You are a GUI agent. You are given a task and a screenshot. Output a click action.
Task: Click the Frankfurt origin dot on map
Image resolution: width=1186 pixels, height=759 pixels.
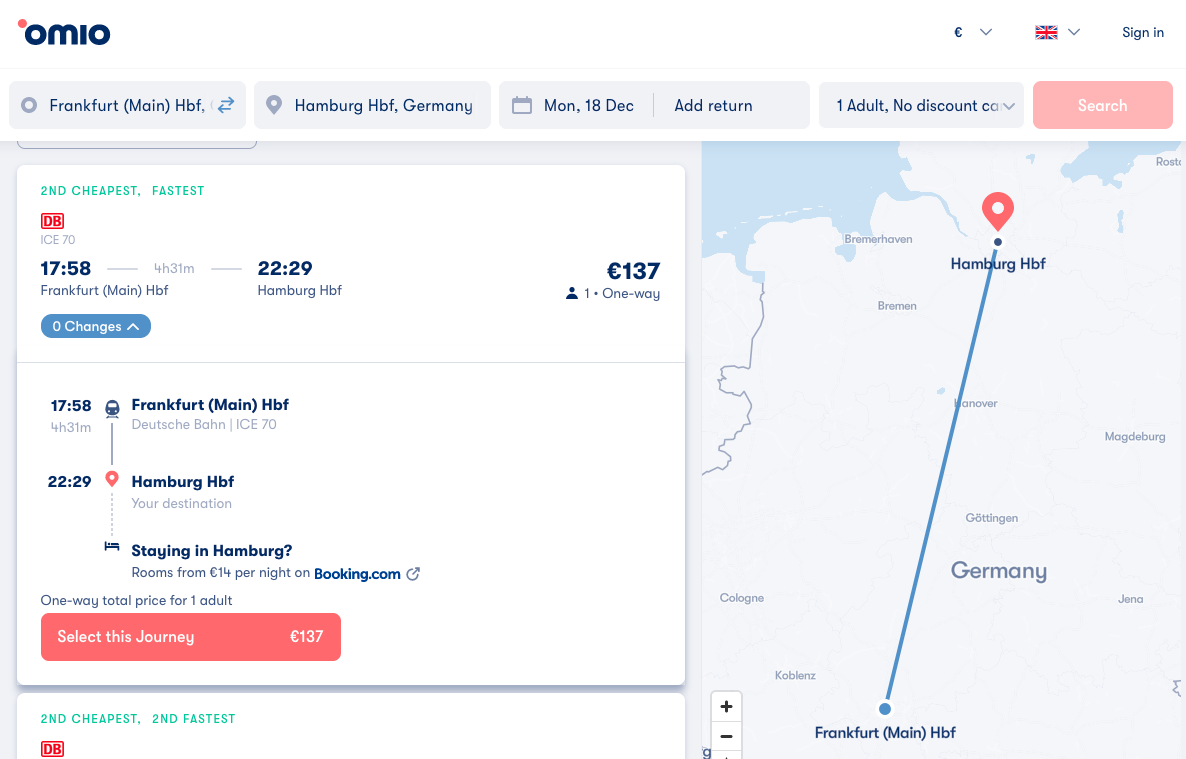[x=884, y=709]
